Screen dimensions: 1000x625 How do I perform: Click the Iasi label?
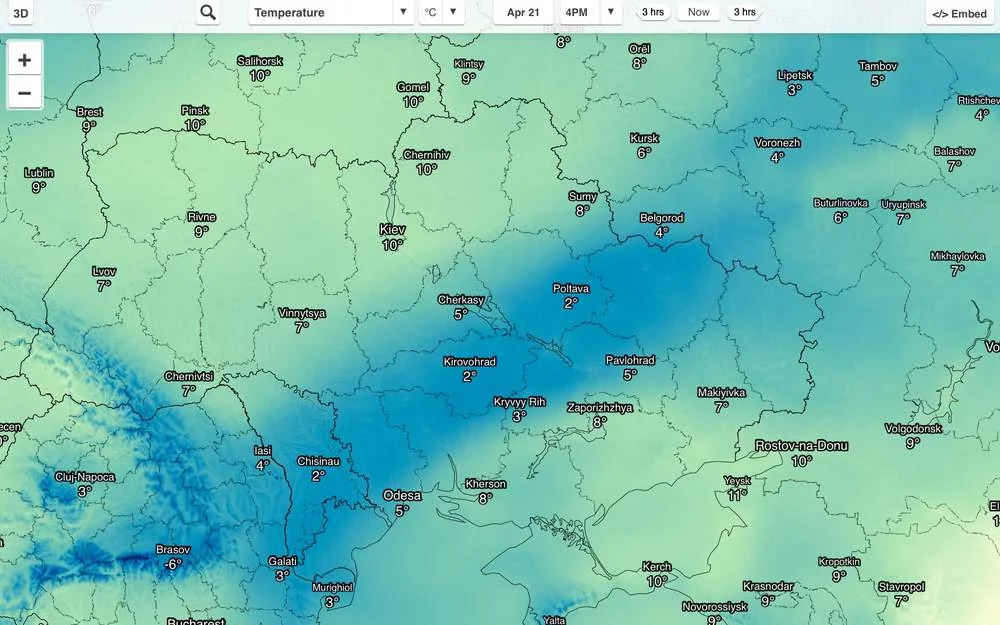point(263,451)
